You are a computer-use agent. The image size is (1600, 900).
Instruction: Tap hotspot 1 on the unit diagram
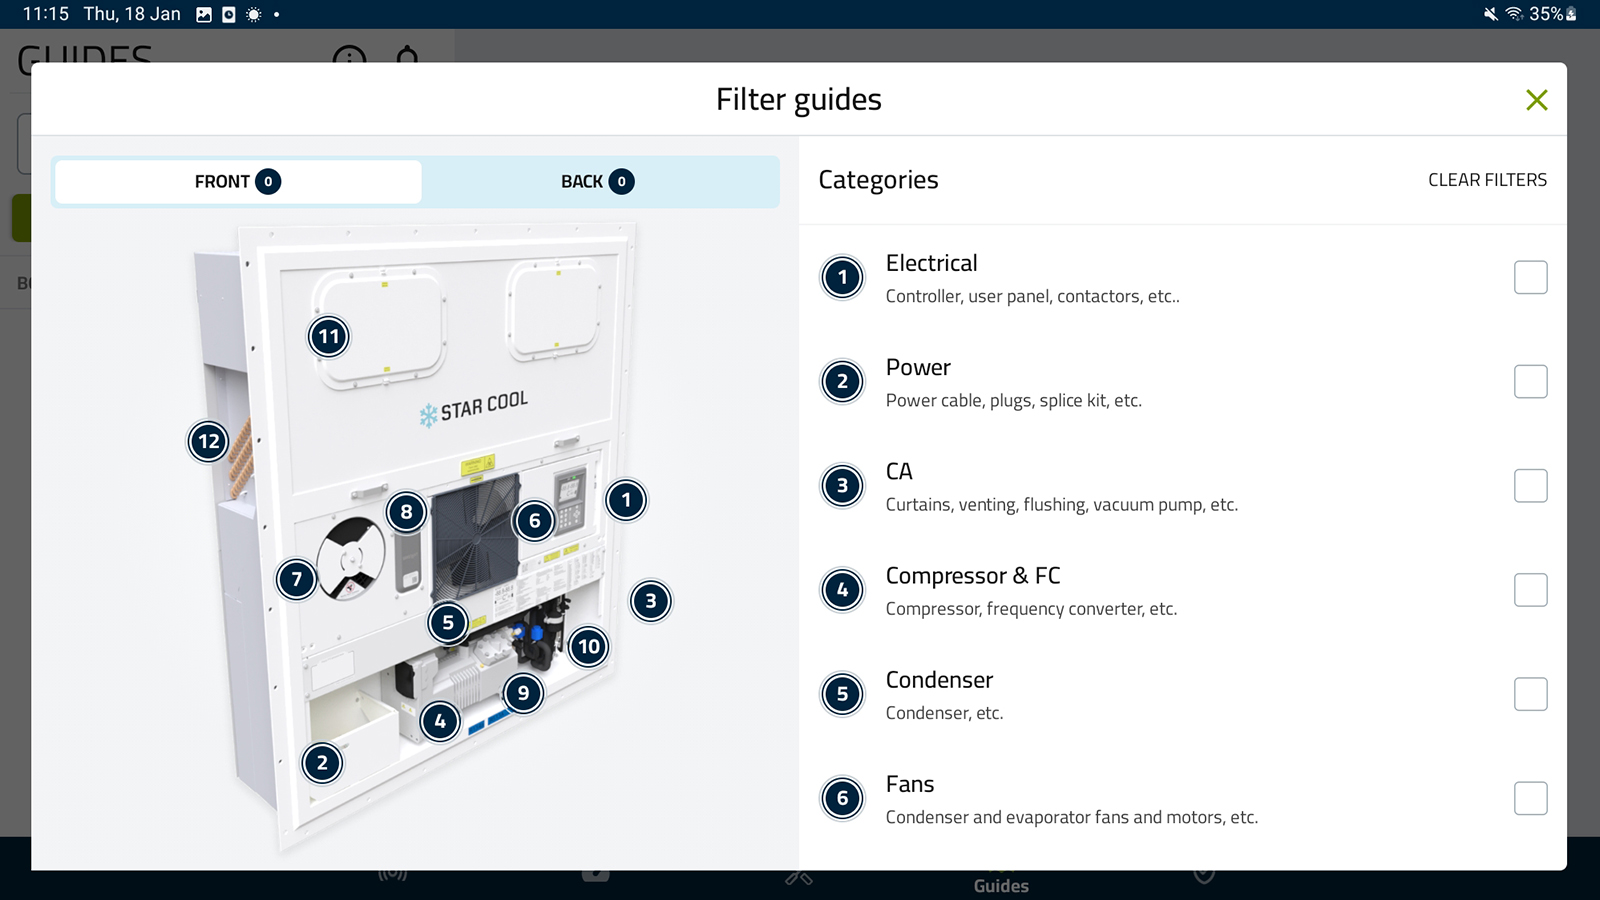coord(626,500)
